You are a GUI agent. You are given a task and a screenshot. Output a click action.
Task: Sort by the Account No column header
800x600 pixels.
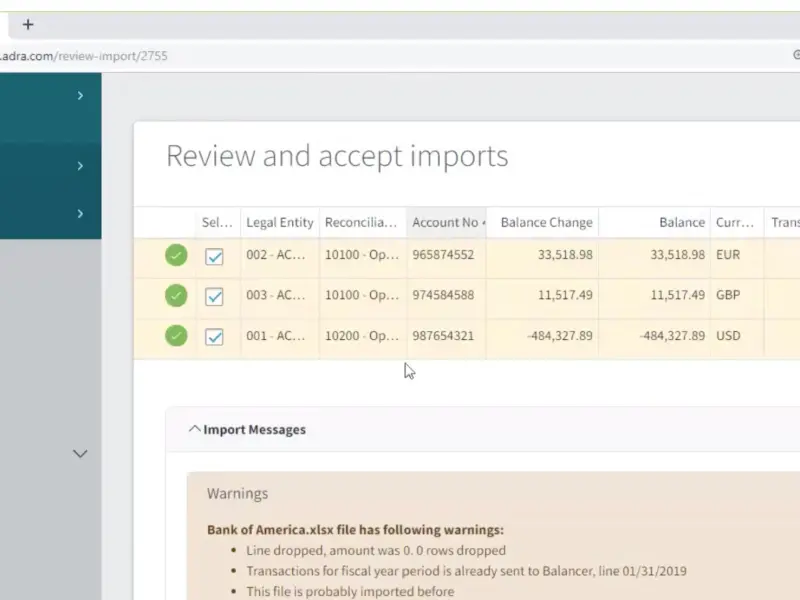pos(446,222)
